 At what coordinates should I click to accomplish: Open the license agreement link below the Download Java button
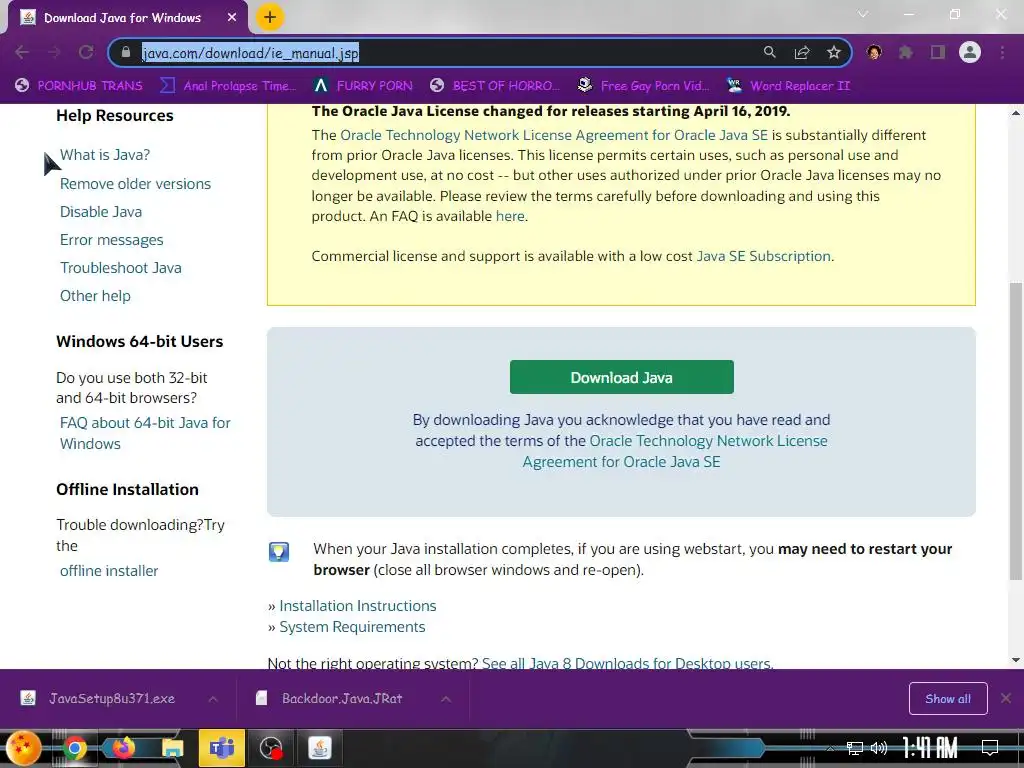point(675,451)
